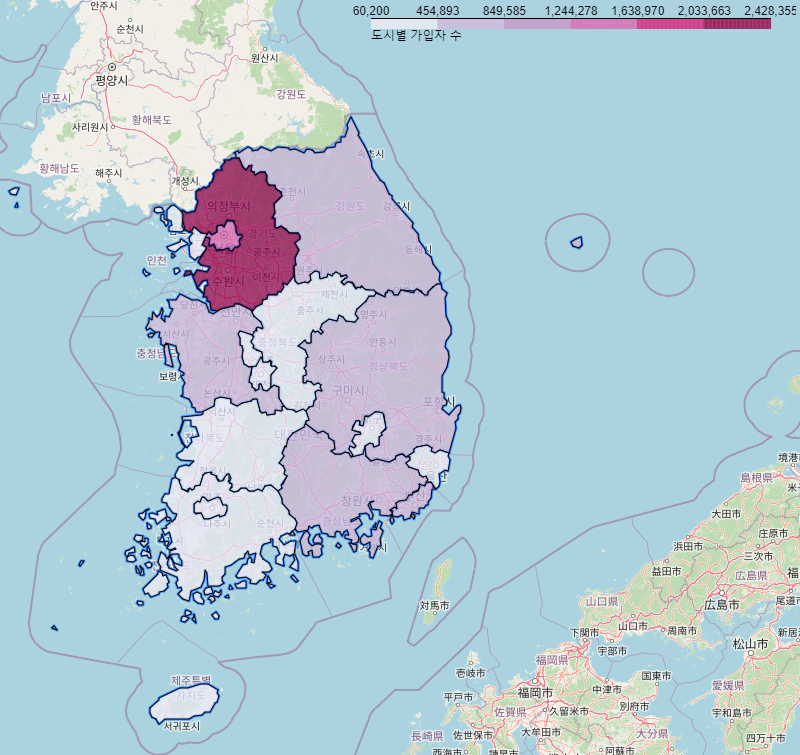This screenshot has width=800, height=755.
Task: Click the 別府市 Beppu label
Action: 634,706
